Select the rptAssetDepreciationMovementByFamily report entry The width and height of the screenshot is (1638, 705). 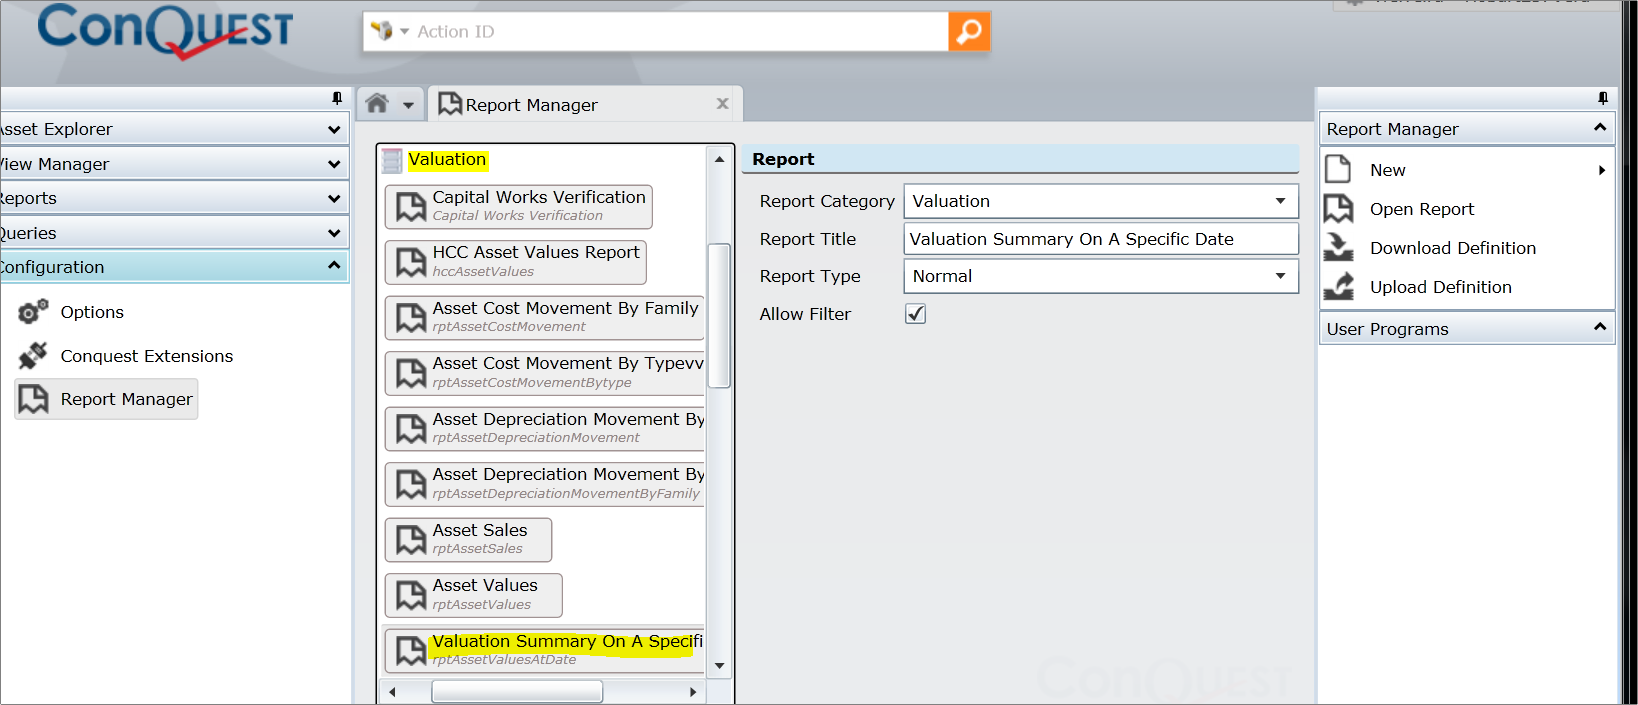545,484
